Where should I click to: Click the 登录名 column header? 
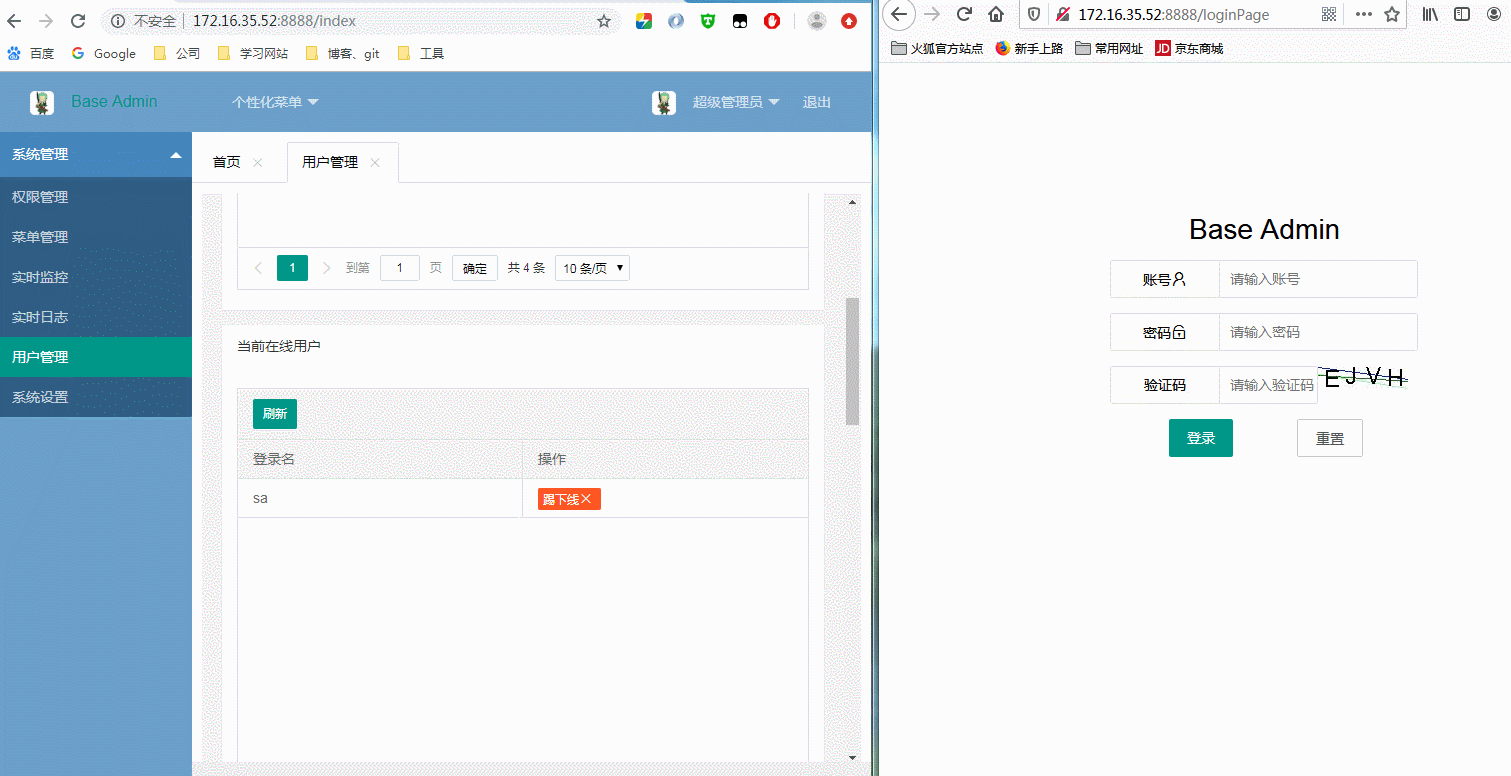(380, 459)
